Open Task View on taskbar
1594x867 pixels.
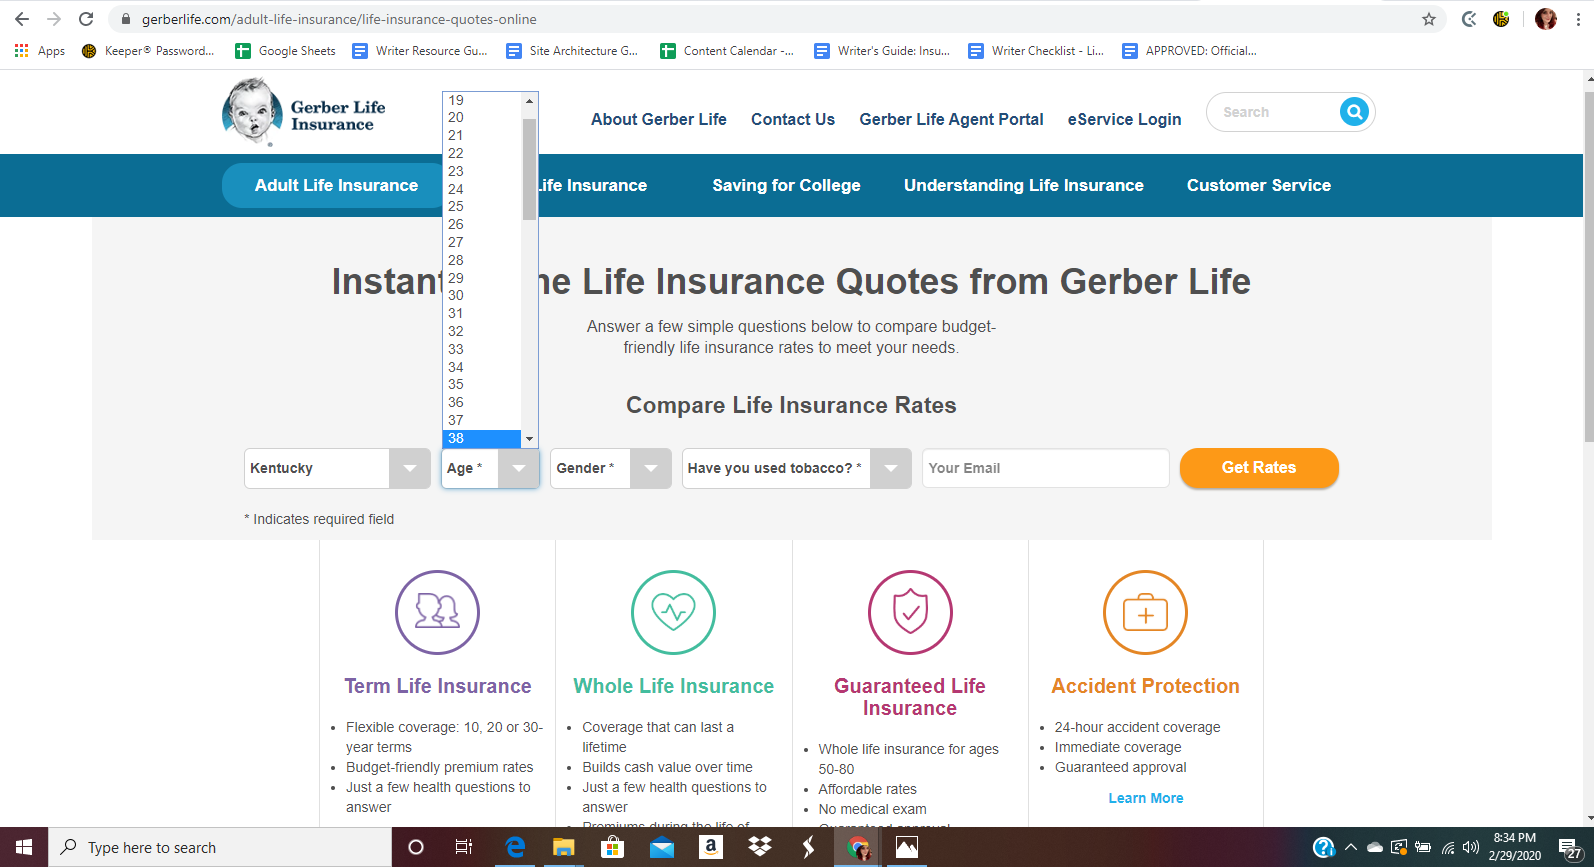pyautogui.click(x=464, y=847)
